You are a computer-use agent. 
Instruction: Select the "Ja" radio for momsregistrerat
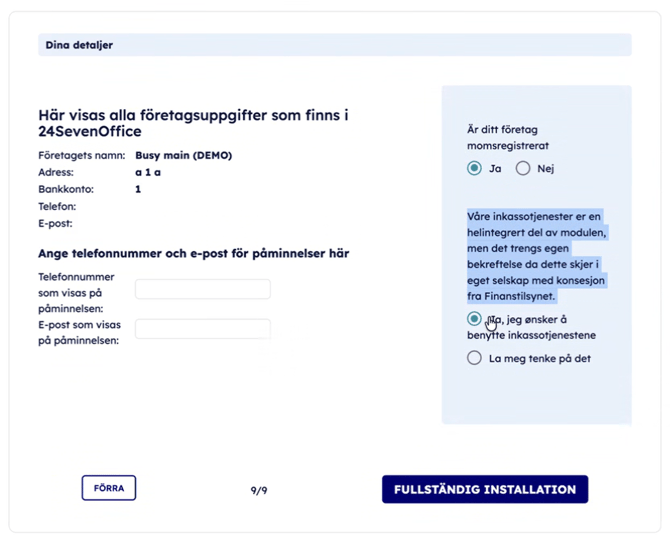(x=474, y=169)
